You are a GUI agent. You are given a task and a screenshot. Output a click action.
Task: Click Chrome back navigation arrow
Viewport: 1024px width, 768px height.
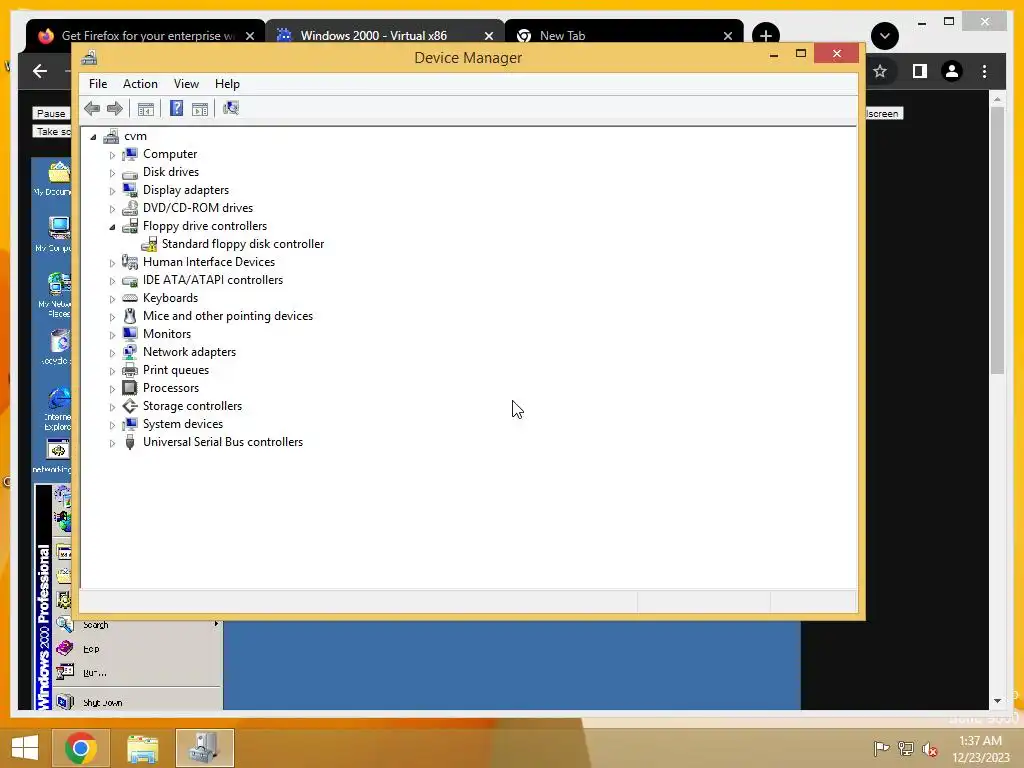40,71
